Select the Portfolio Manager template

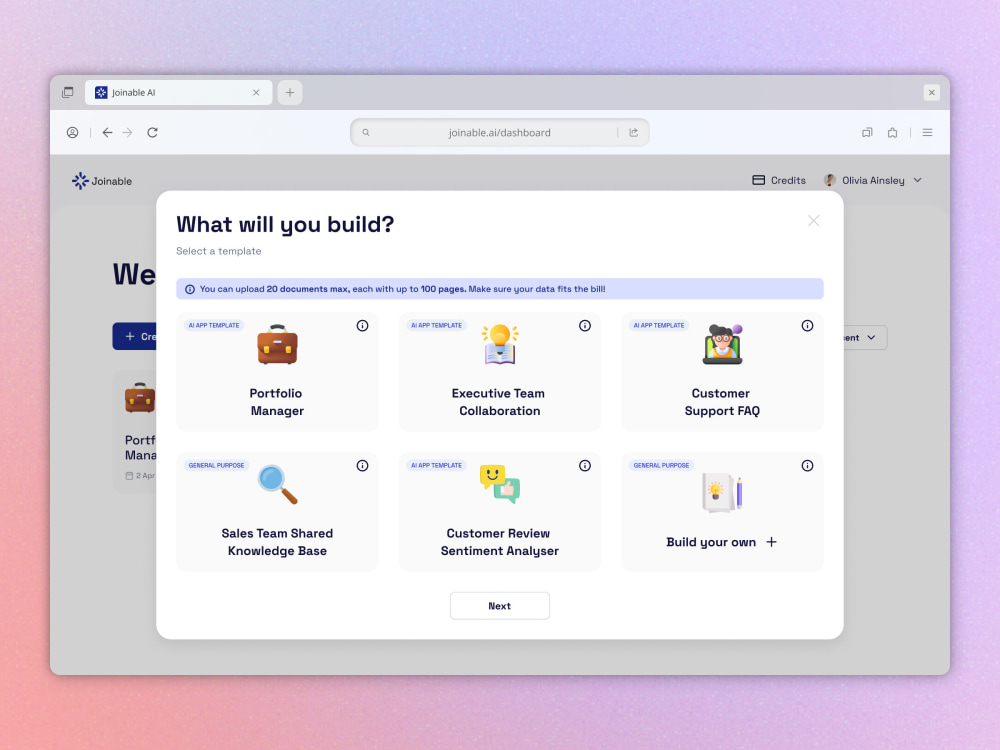(x=277, y=372)
